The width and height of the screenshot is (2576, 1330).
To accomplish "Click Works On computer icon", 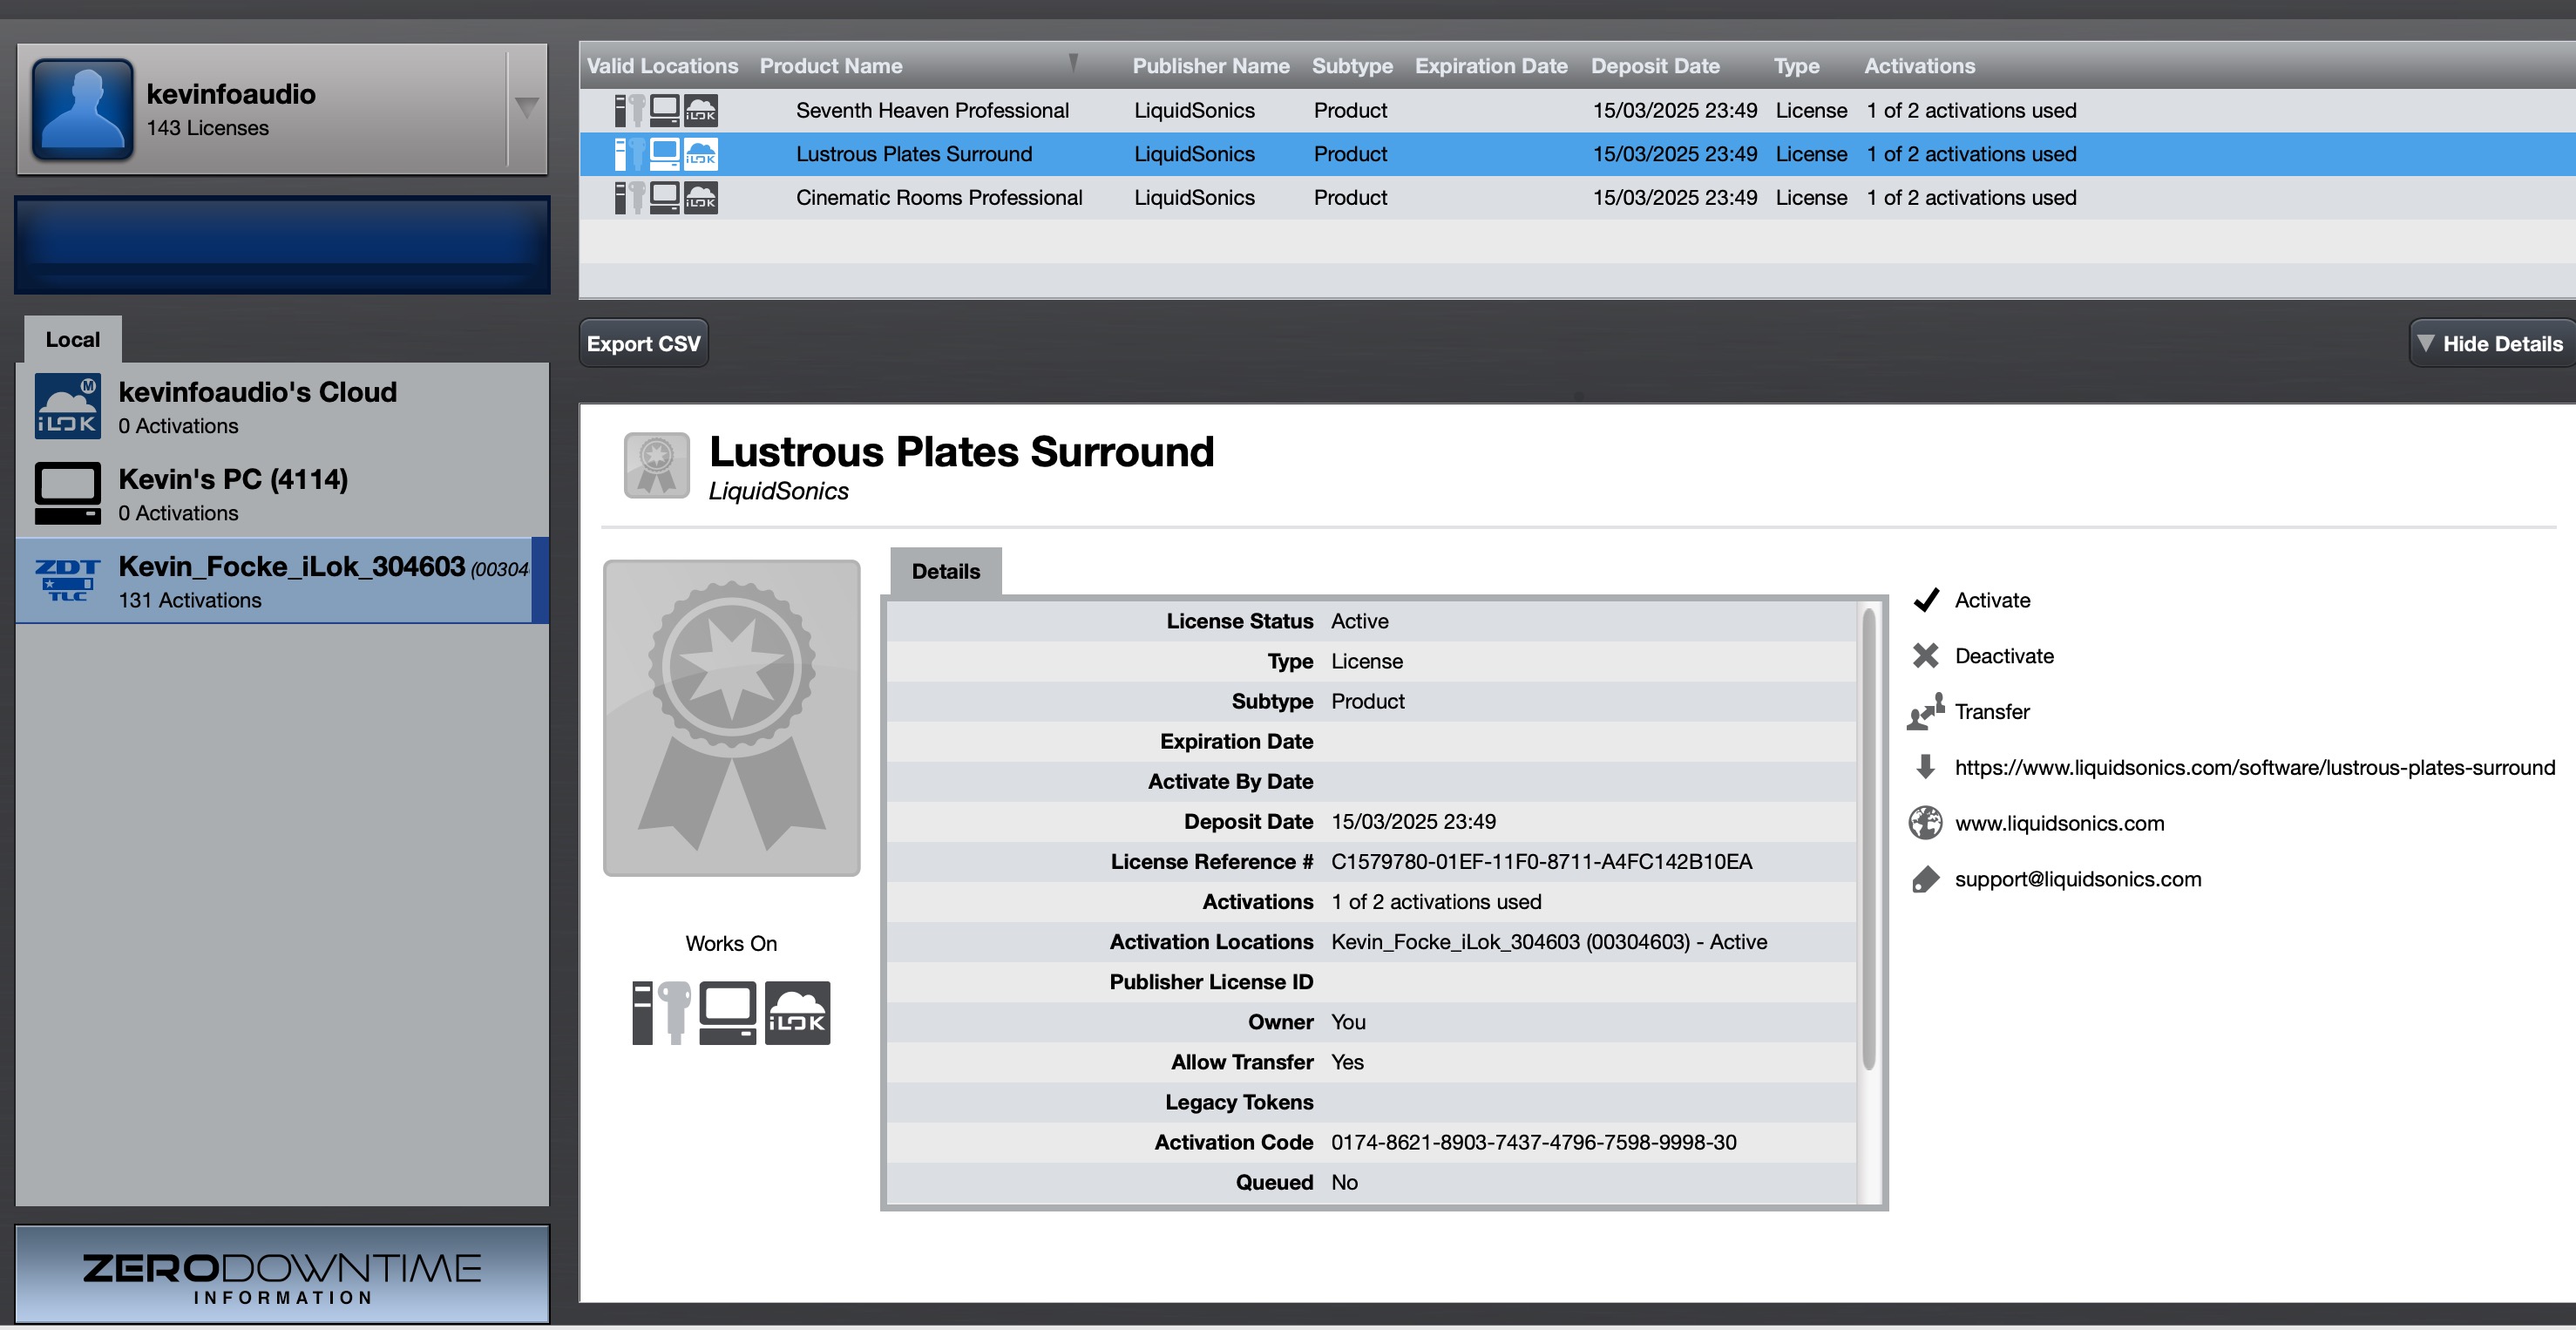I will tap(727, 1013).
